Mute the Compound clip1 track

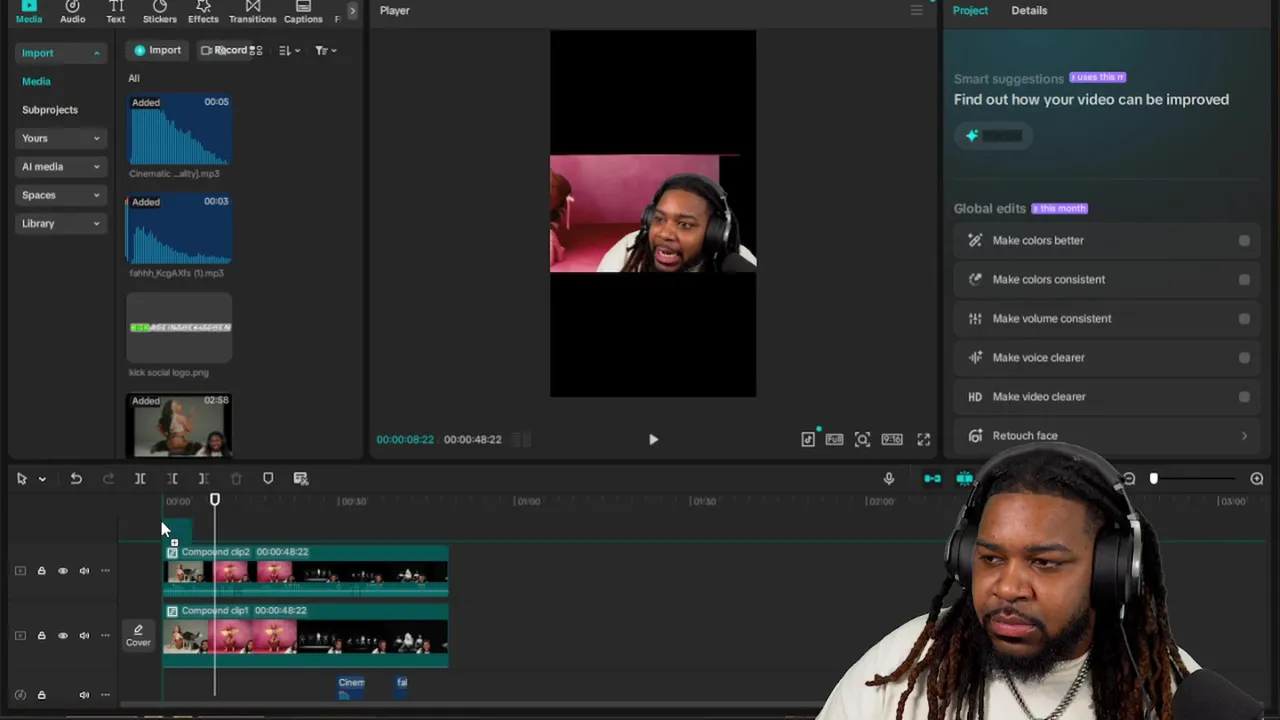pos(84,635)
